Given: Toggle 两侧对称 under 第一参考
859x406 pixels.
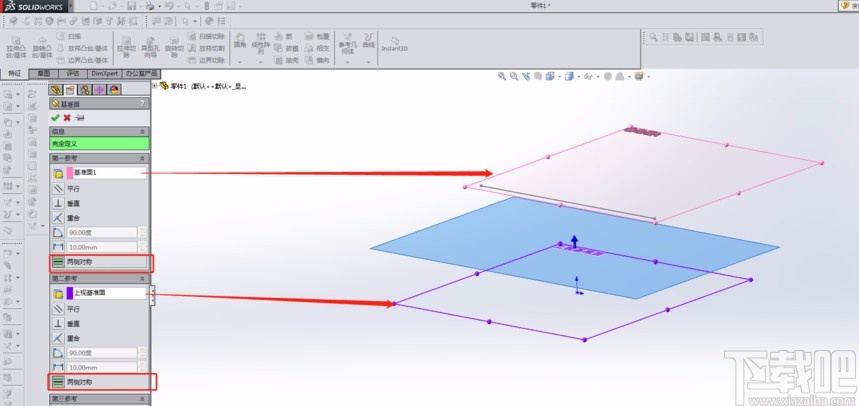Looking at the screenshot, I should coord(100,262).
